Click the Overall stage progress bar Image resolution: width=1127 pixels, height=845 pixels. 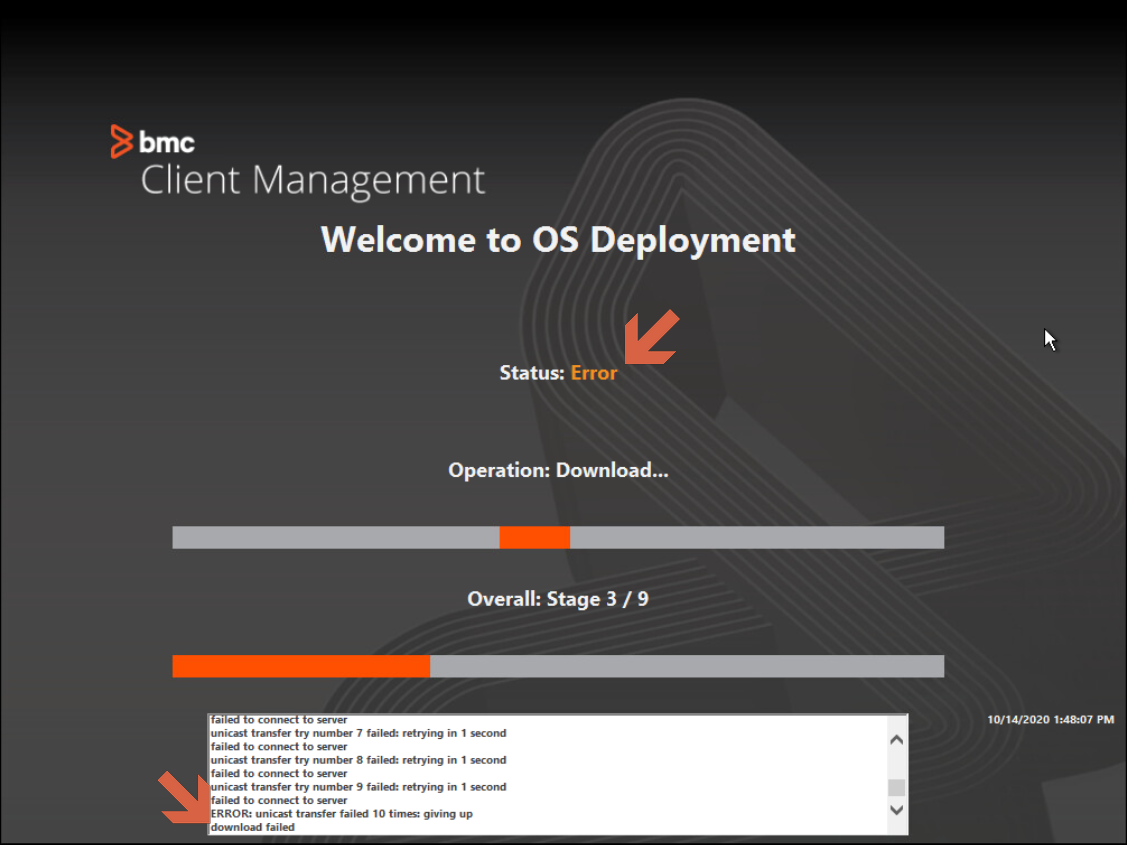(x=558, y=666)
